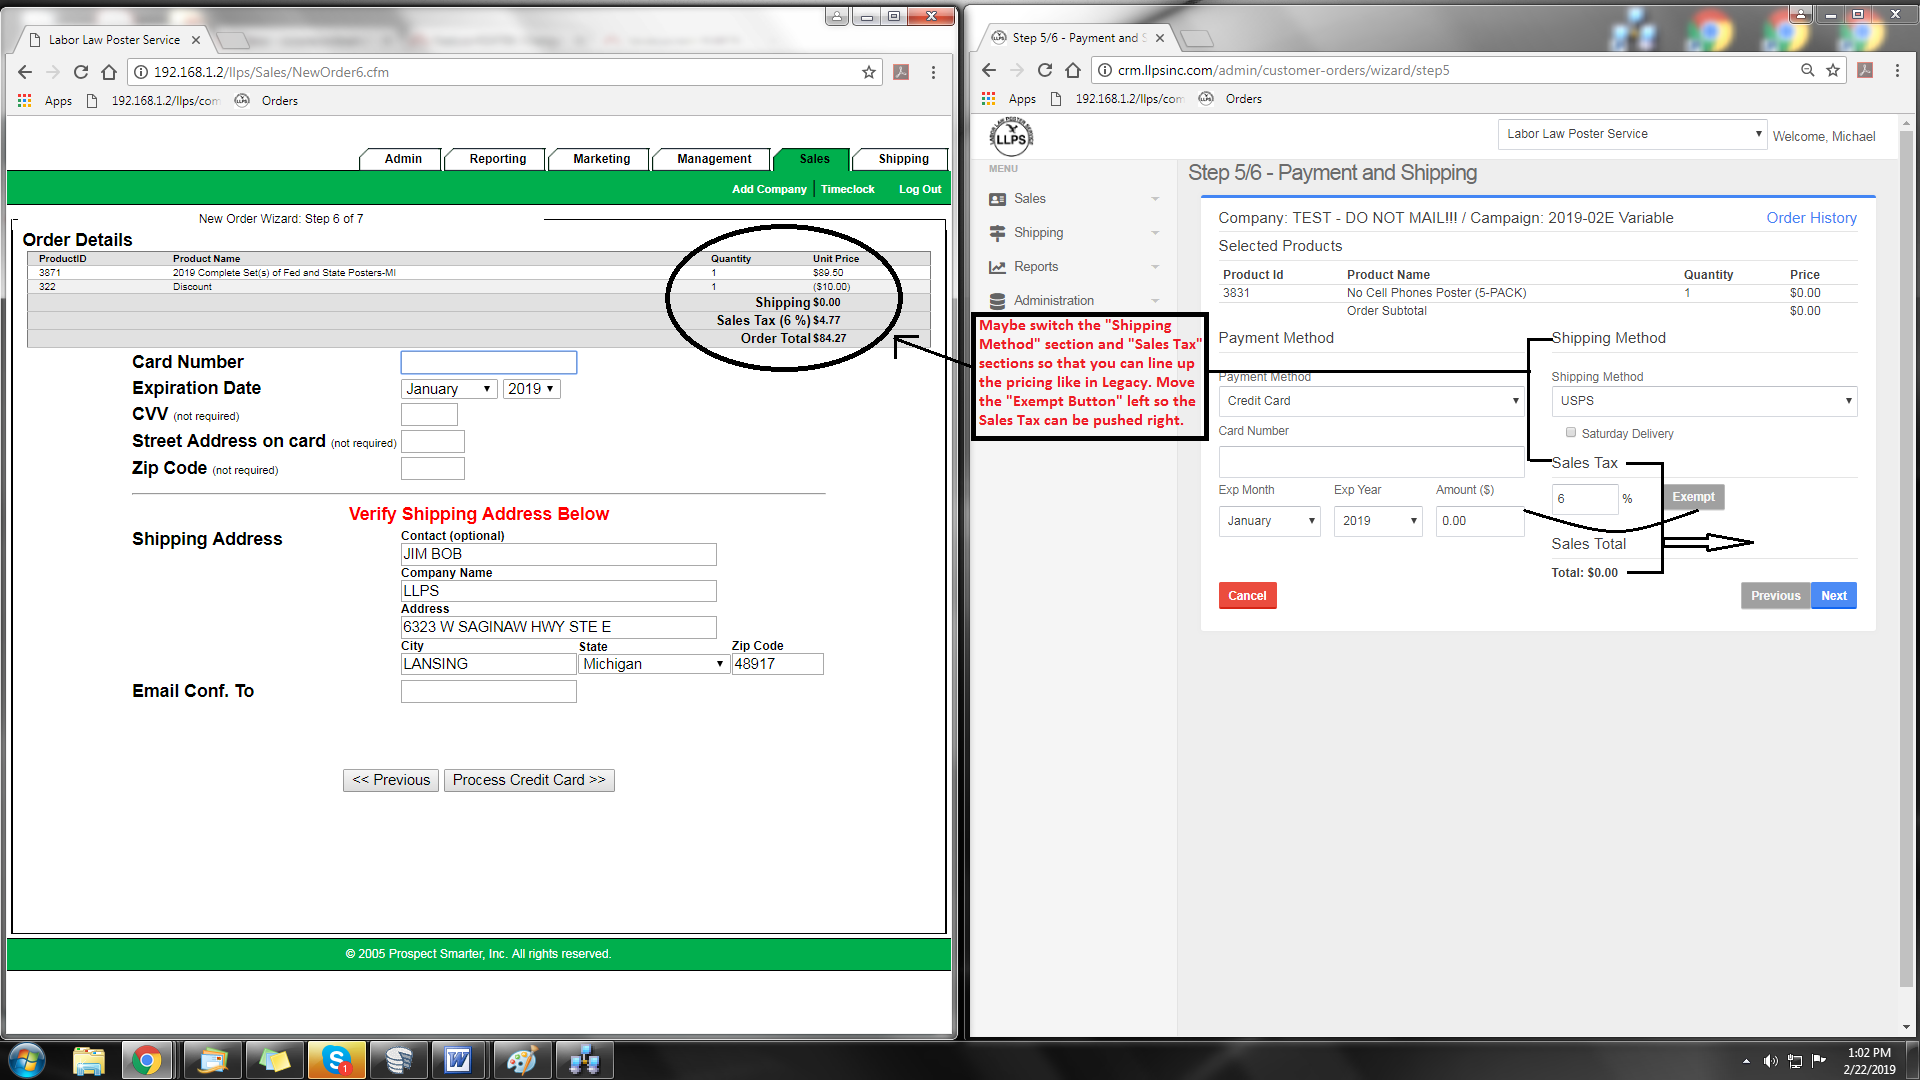This screenshot has width=1920, height=1080.
Task: Click the Process Credit Card button
Action: tap(528, 780)
